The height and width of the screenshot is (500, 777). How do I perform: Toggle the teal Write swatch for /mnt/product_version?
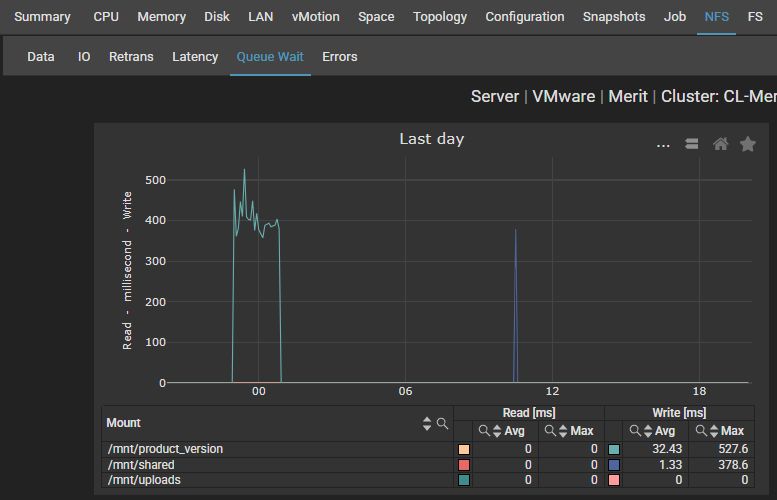pos(614,450)
